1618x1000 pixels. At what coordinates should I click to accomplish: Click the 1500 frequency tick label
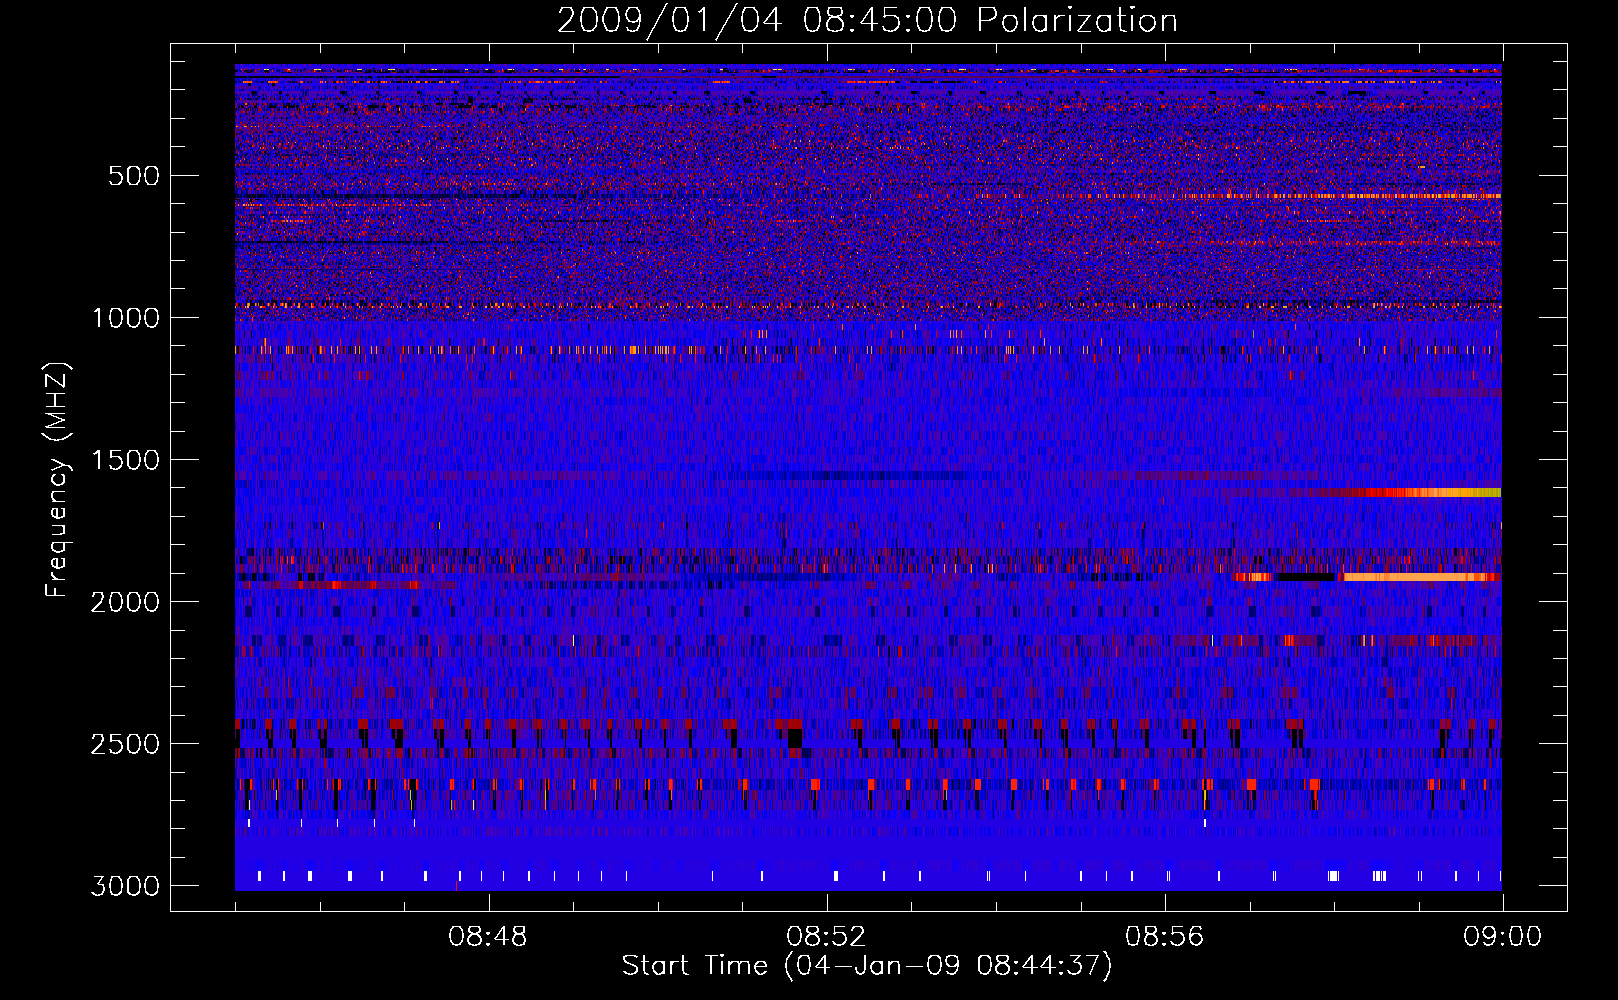(126, 460)
